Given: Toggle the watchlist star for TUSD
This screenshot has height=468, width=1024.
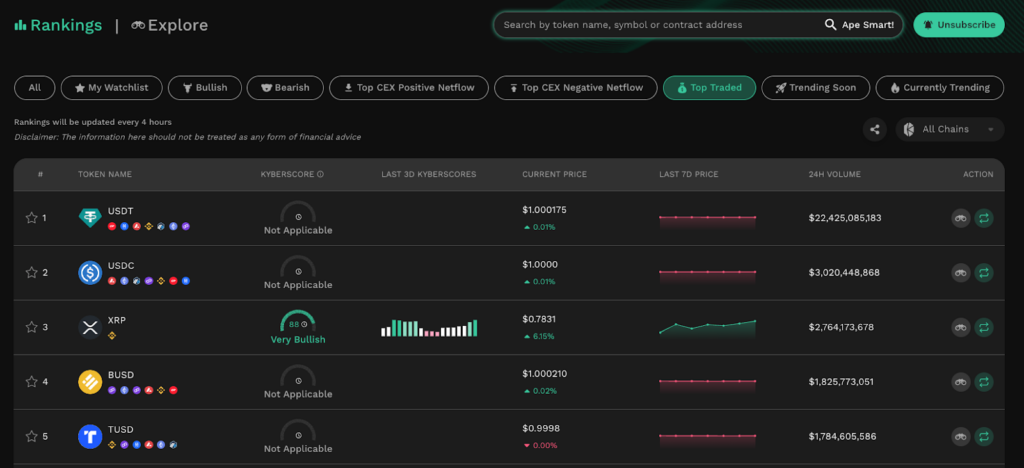Looking at the screenshot, I should pos(31,436).
